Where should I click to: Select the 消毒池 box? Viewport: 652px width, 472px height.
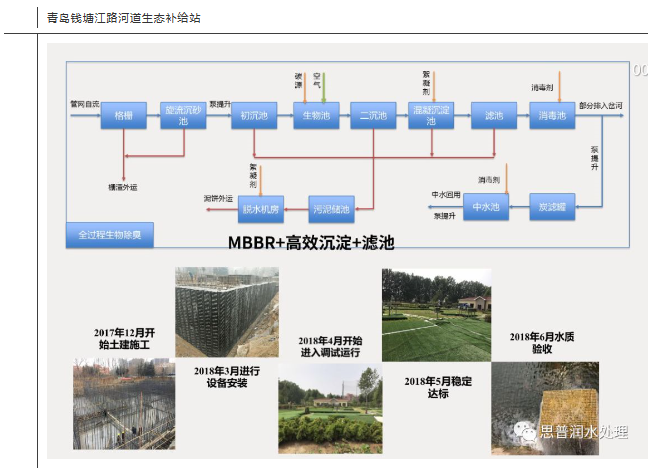(x=553, y=116)
